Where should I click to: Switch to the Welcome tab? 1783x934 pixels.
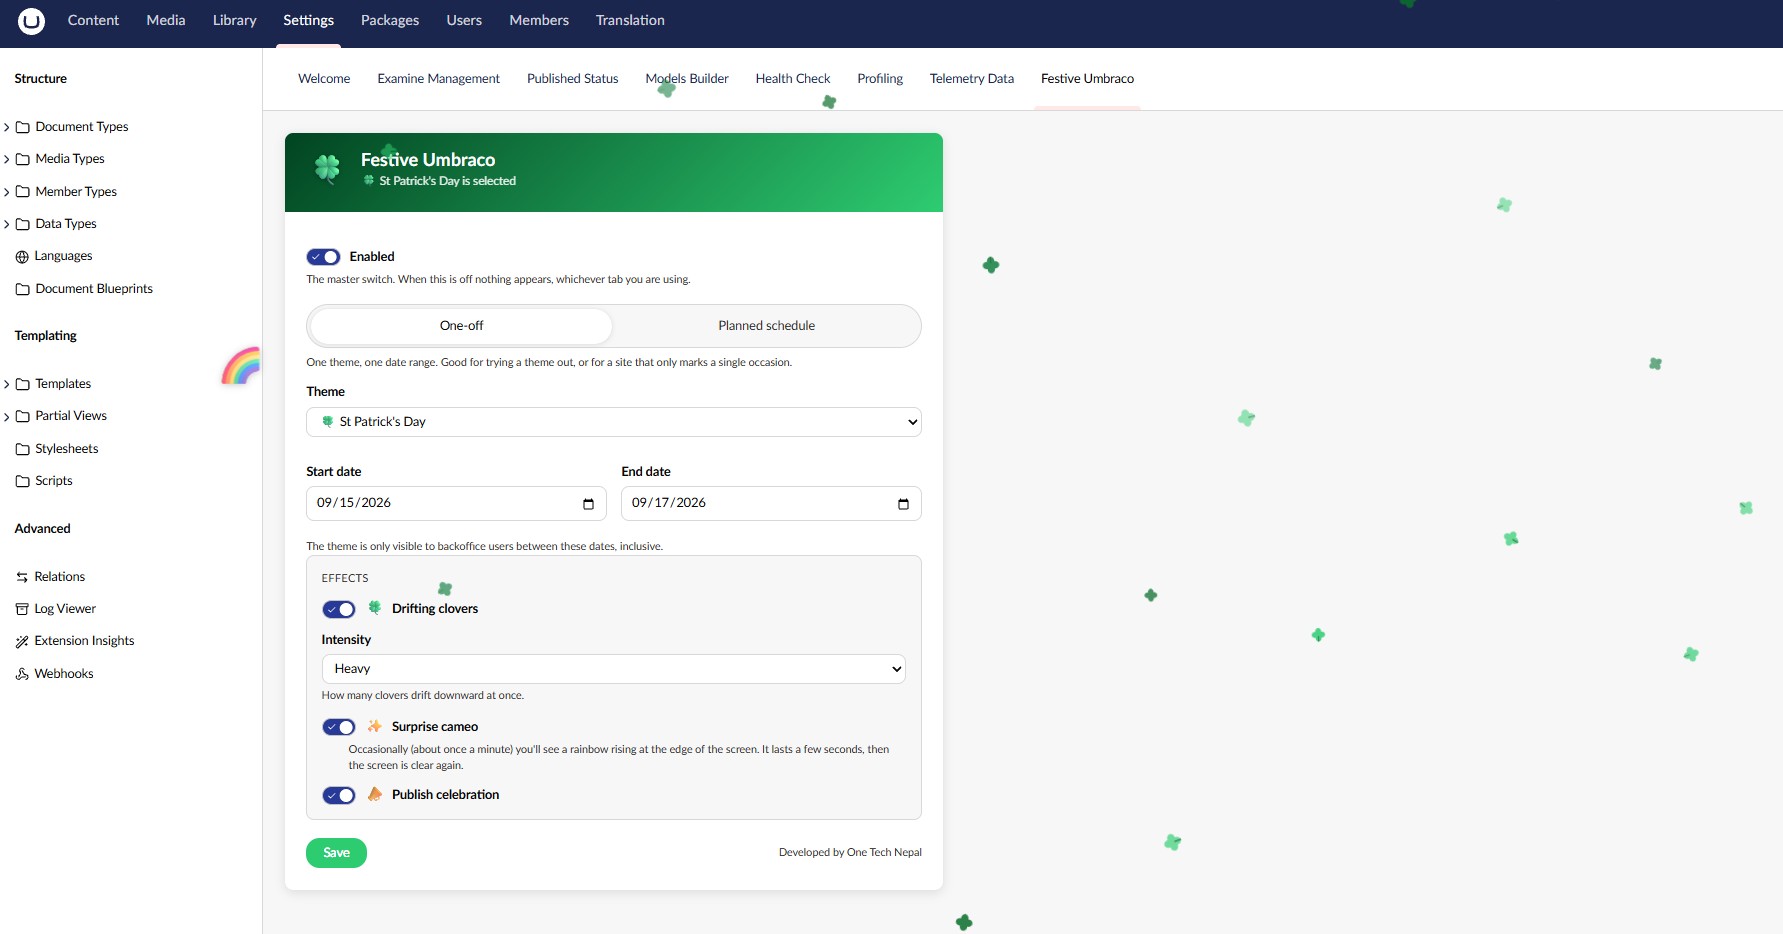point(324,79)
